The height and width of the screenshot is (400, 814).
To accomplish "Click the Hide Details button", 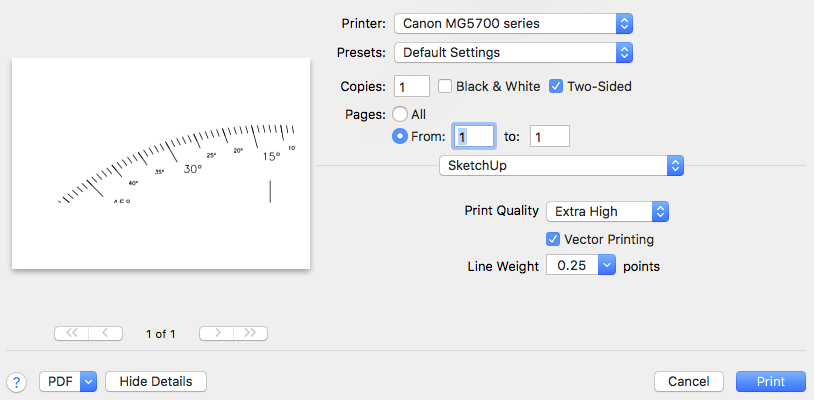I will pos(155,381).
